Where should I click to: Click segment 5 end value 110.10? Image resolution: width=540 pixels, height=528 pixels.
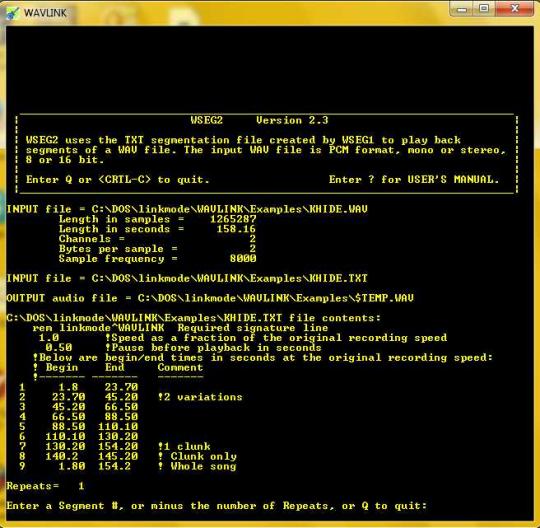[118, 427]
